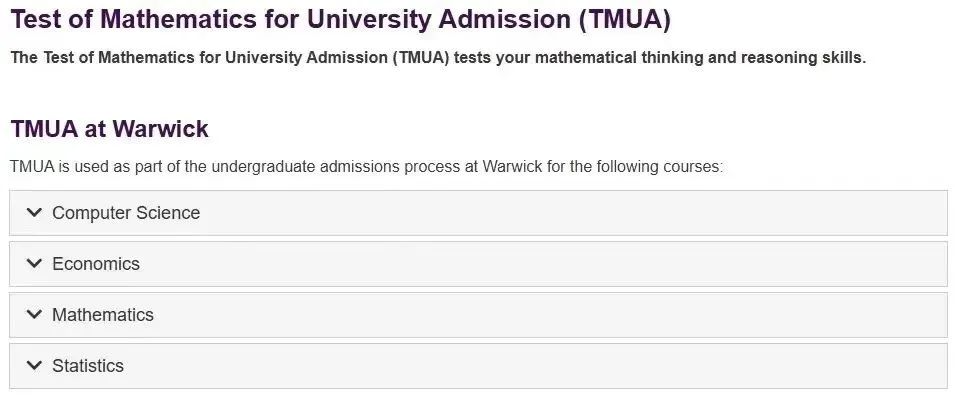Expand the Mathematics accordion section

pos(478,315)
